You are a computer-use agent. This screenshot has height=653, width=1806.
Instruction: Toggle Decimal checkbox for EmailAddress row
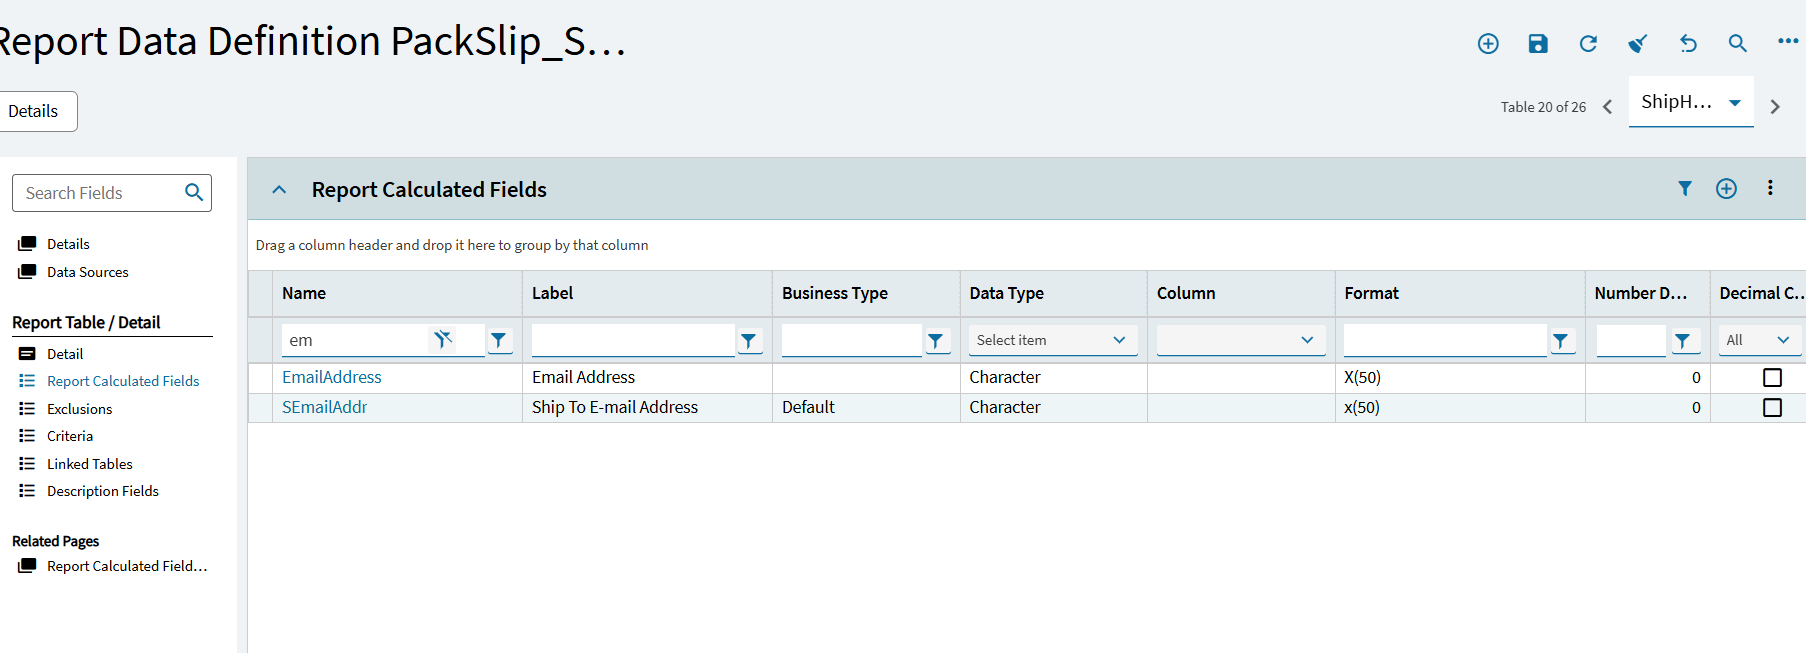(1772, 378)
